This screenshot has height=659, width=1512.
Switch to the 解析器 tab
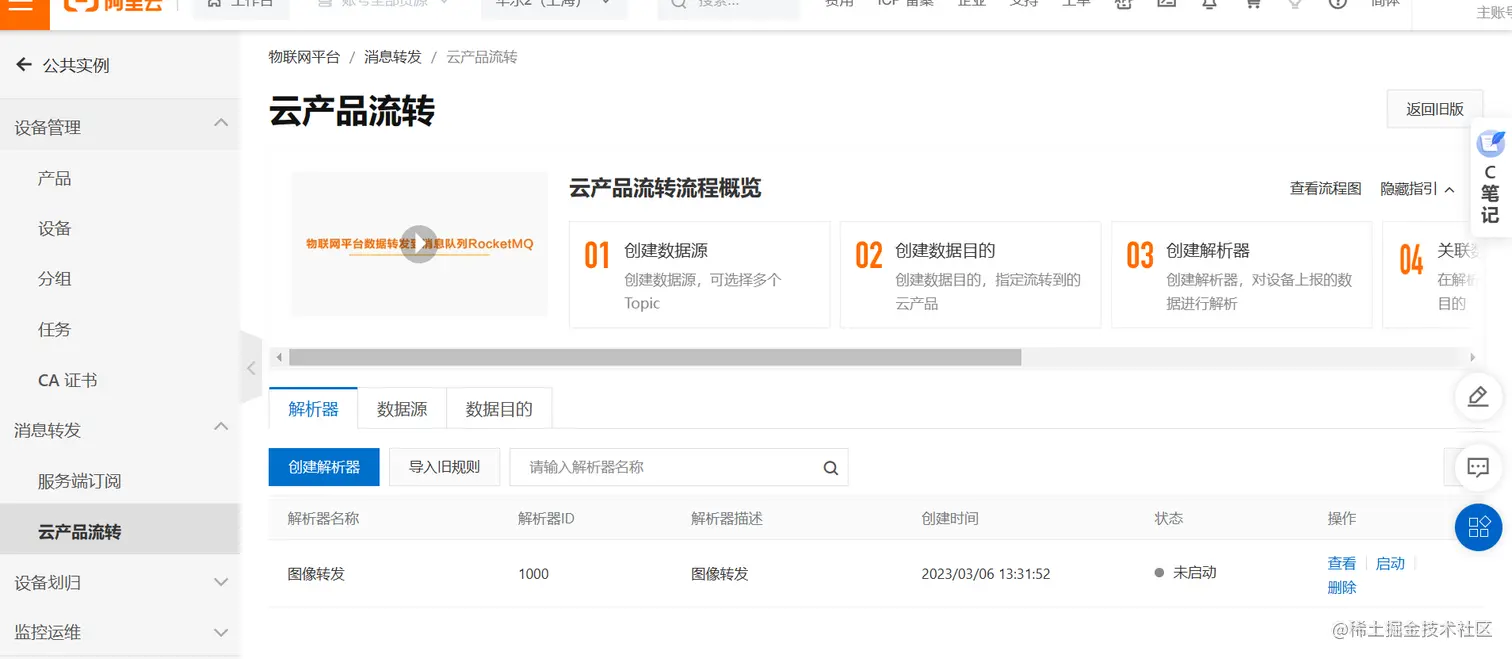(x=313, y=409)
